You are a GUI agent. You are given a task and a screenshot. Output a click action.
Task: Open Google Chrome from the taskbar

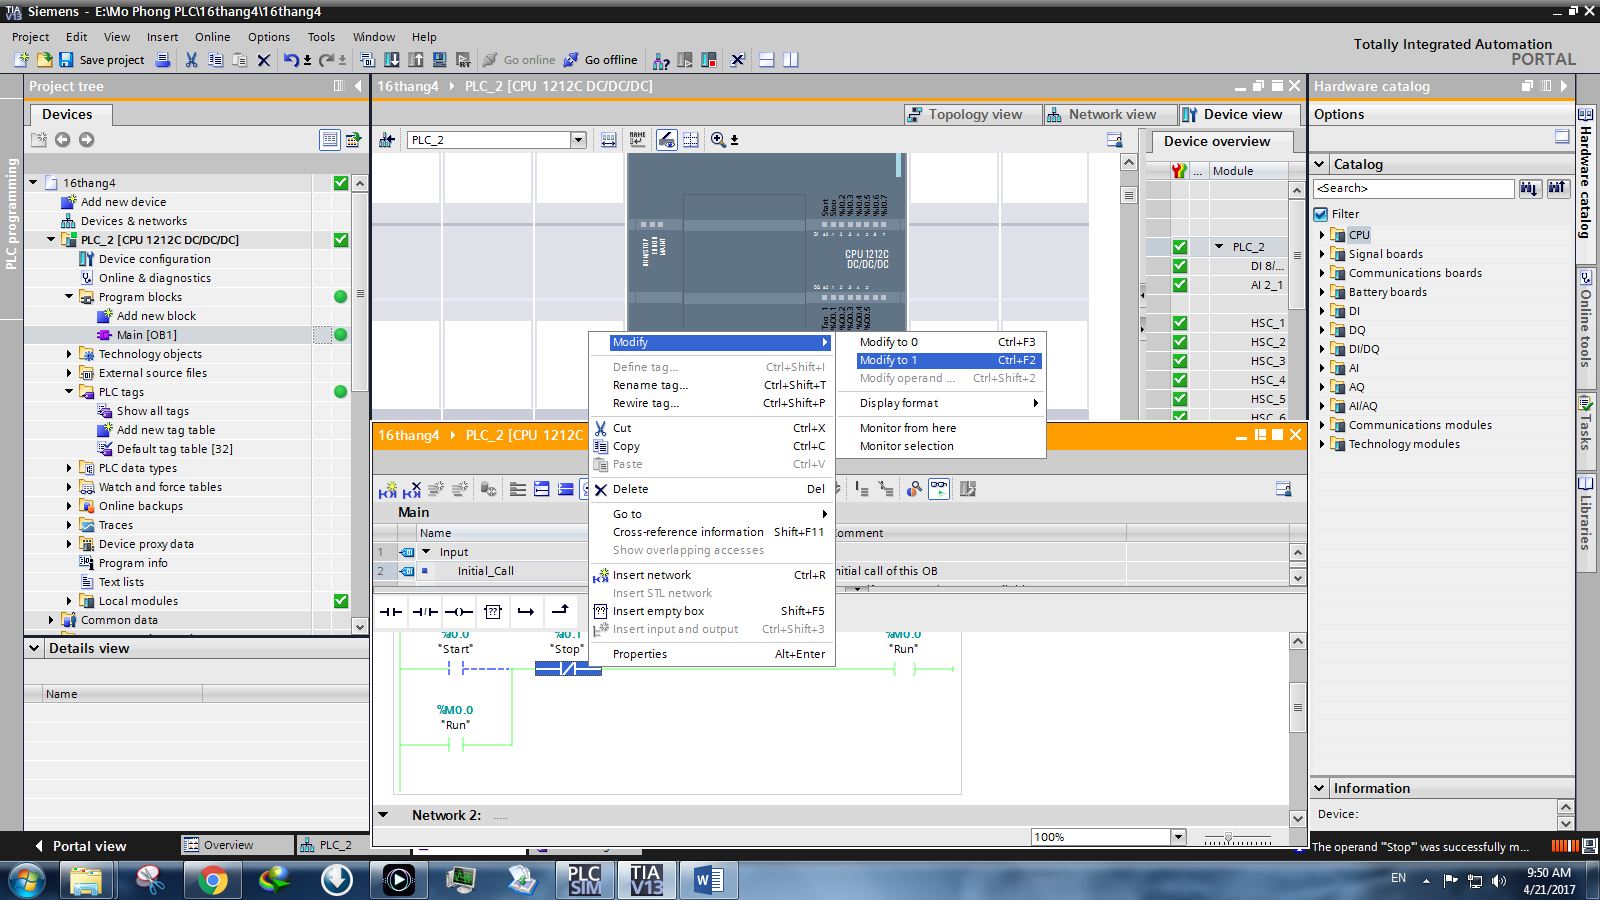pyautogui.click(x=212, y=880)
